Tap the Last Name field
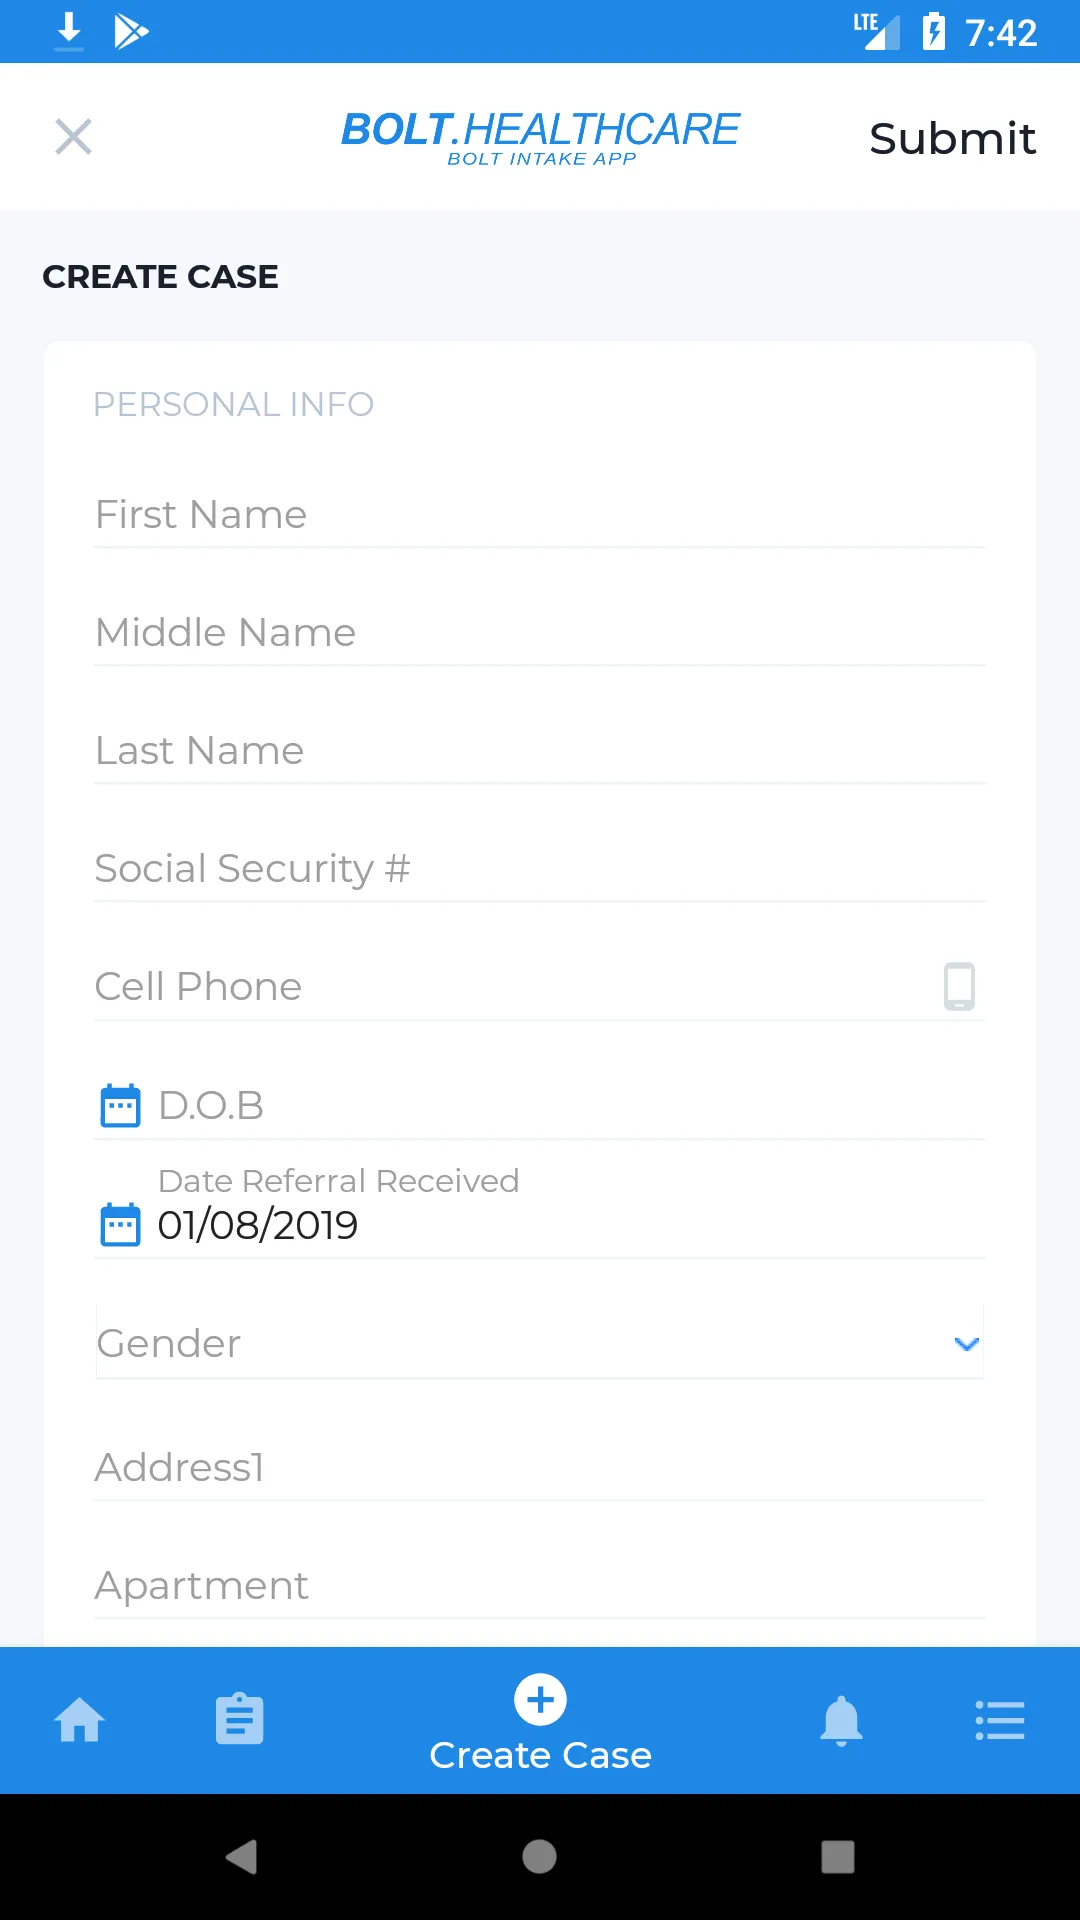The image size is (1080, 1920). pos(540,751)
